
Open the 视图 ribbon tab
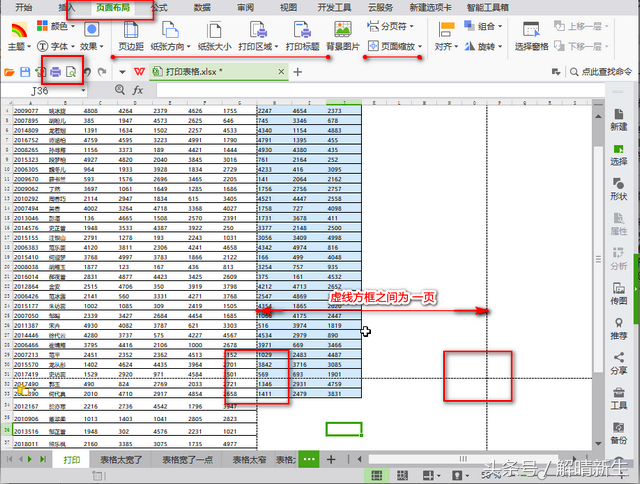[x=288, y=7]
